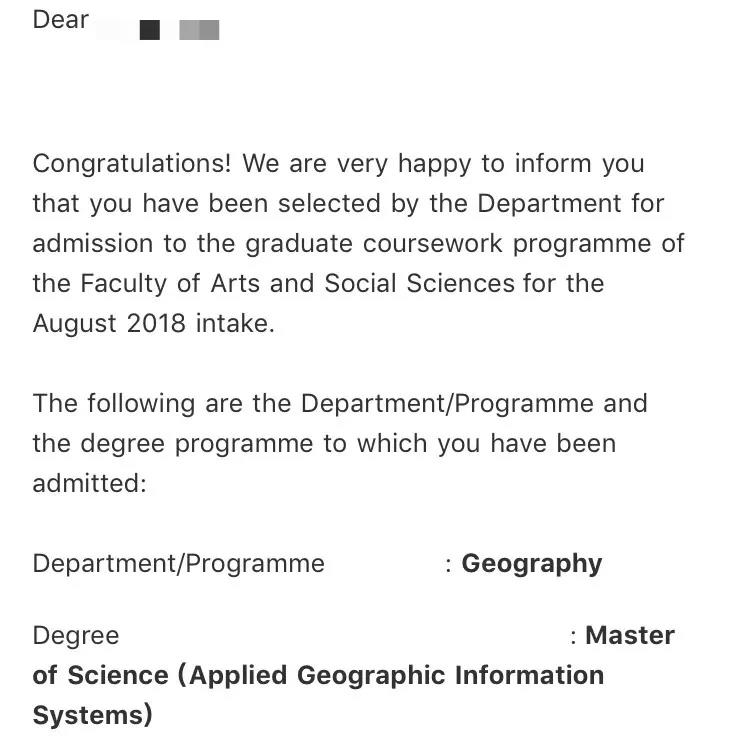Click the "August 2018 intake." text

coord(153,323)
